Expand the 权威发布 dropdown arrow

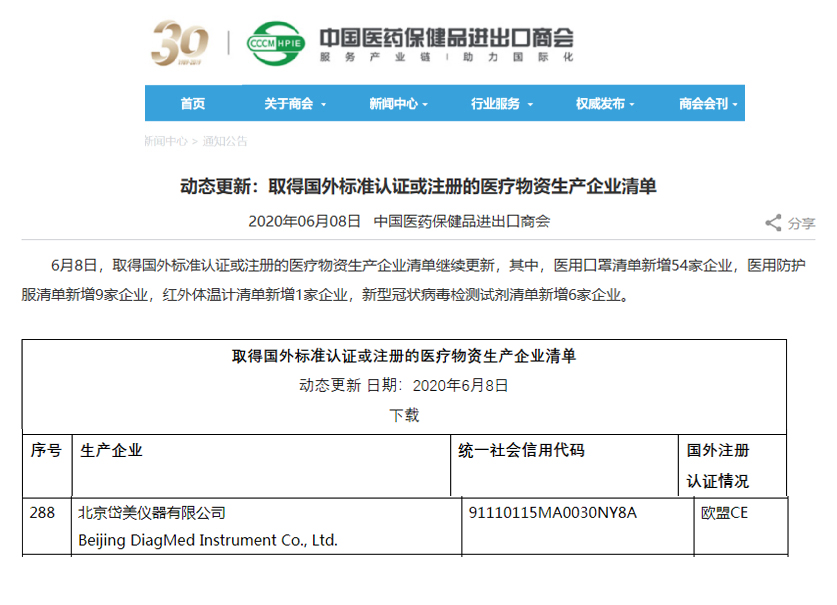pos(632,105)
